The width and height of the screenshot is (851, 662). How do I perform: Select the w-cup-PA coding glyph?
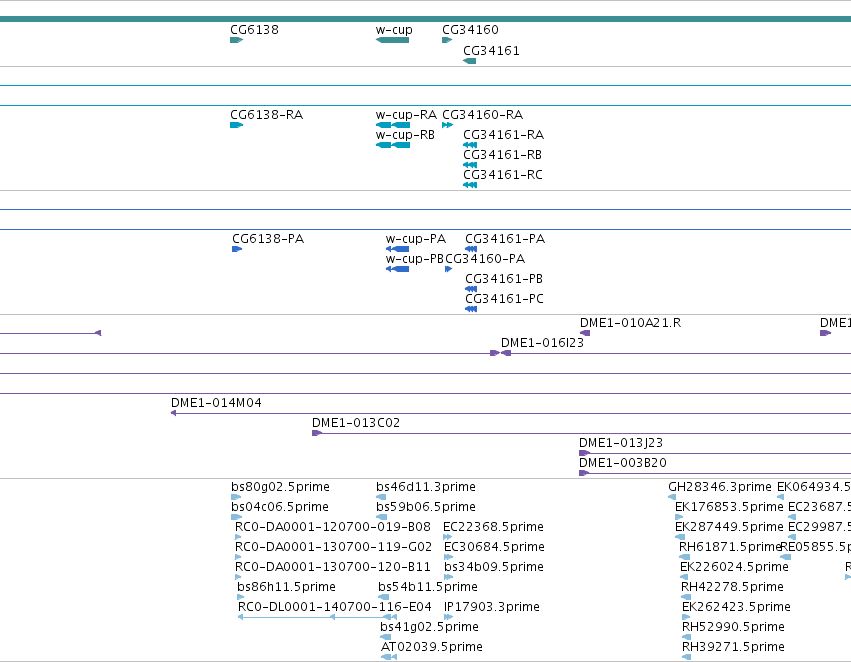coord(397,250)
